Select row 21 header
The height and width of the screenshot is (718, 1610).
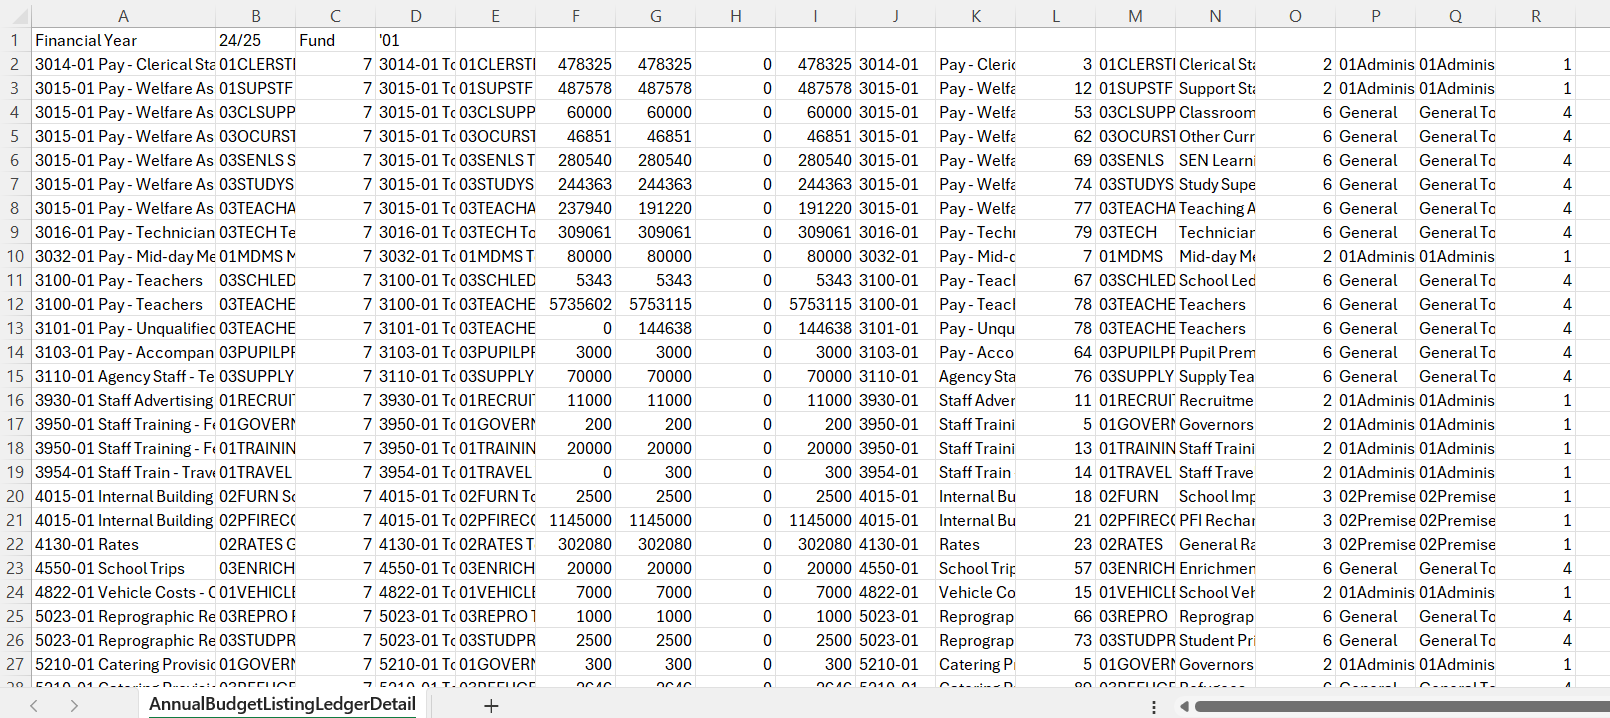point(15,520)
